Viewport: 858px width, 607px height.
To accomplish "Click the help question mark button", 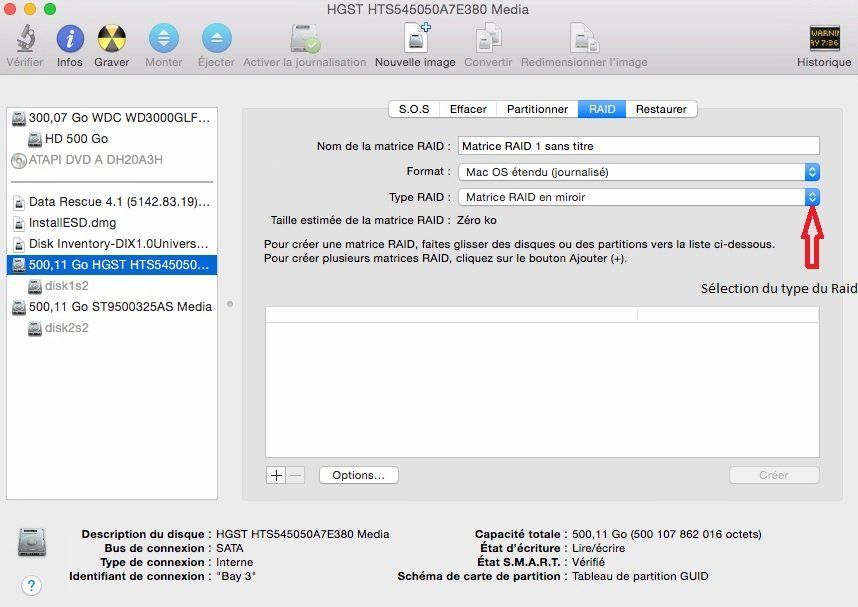I will [x=30, y=585].
